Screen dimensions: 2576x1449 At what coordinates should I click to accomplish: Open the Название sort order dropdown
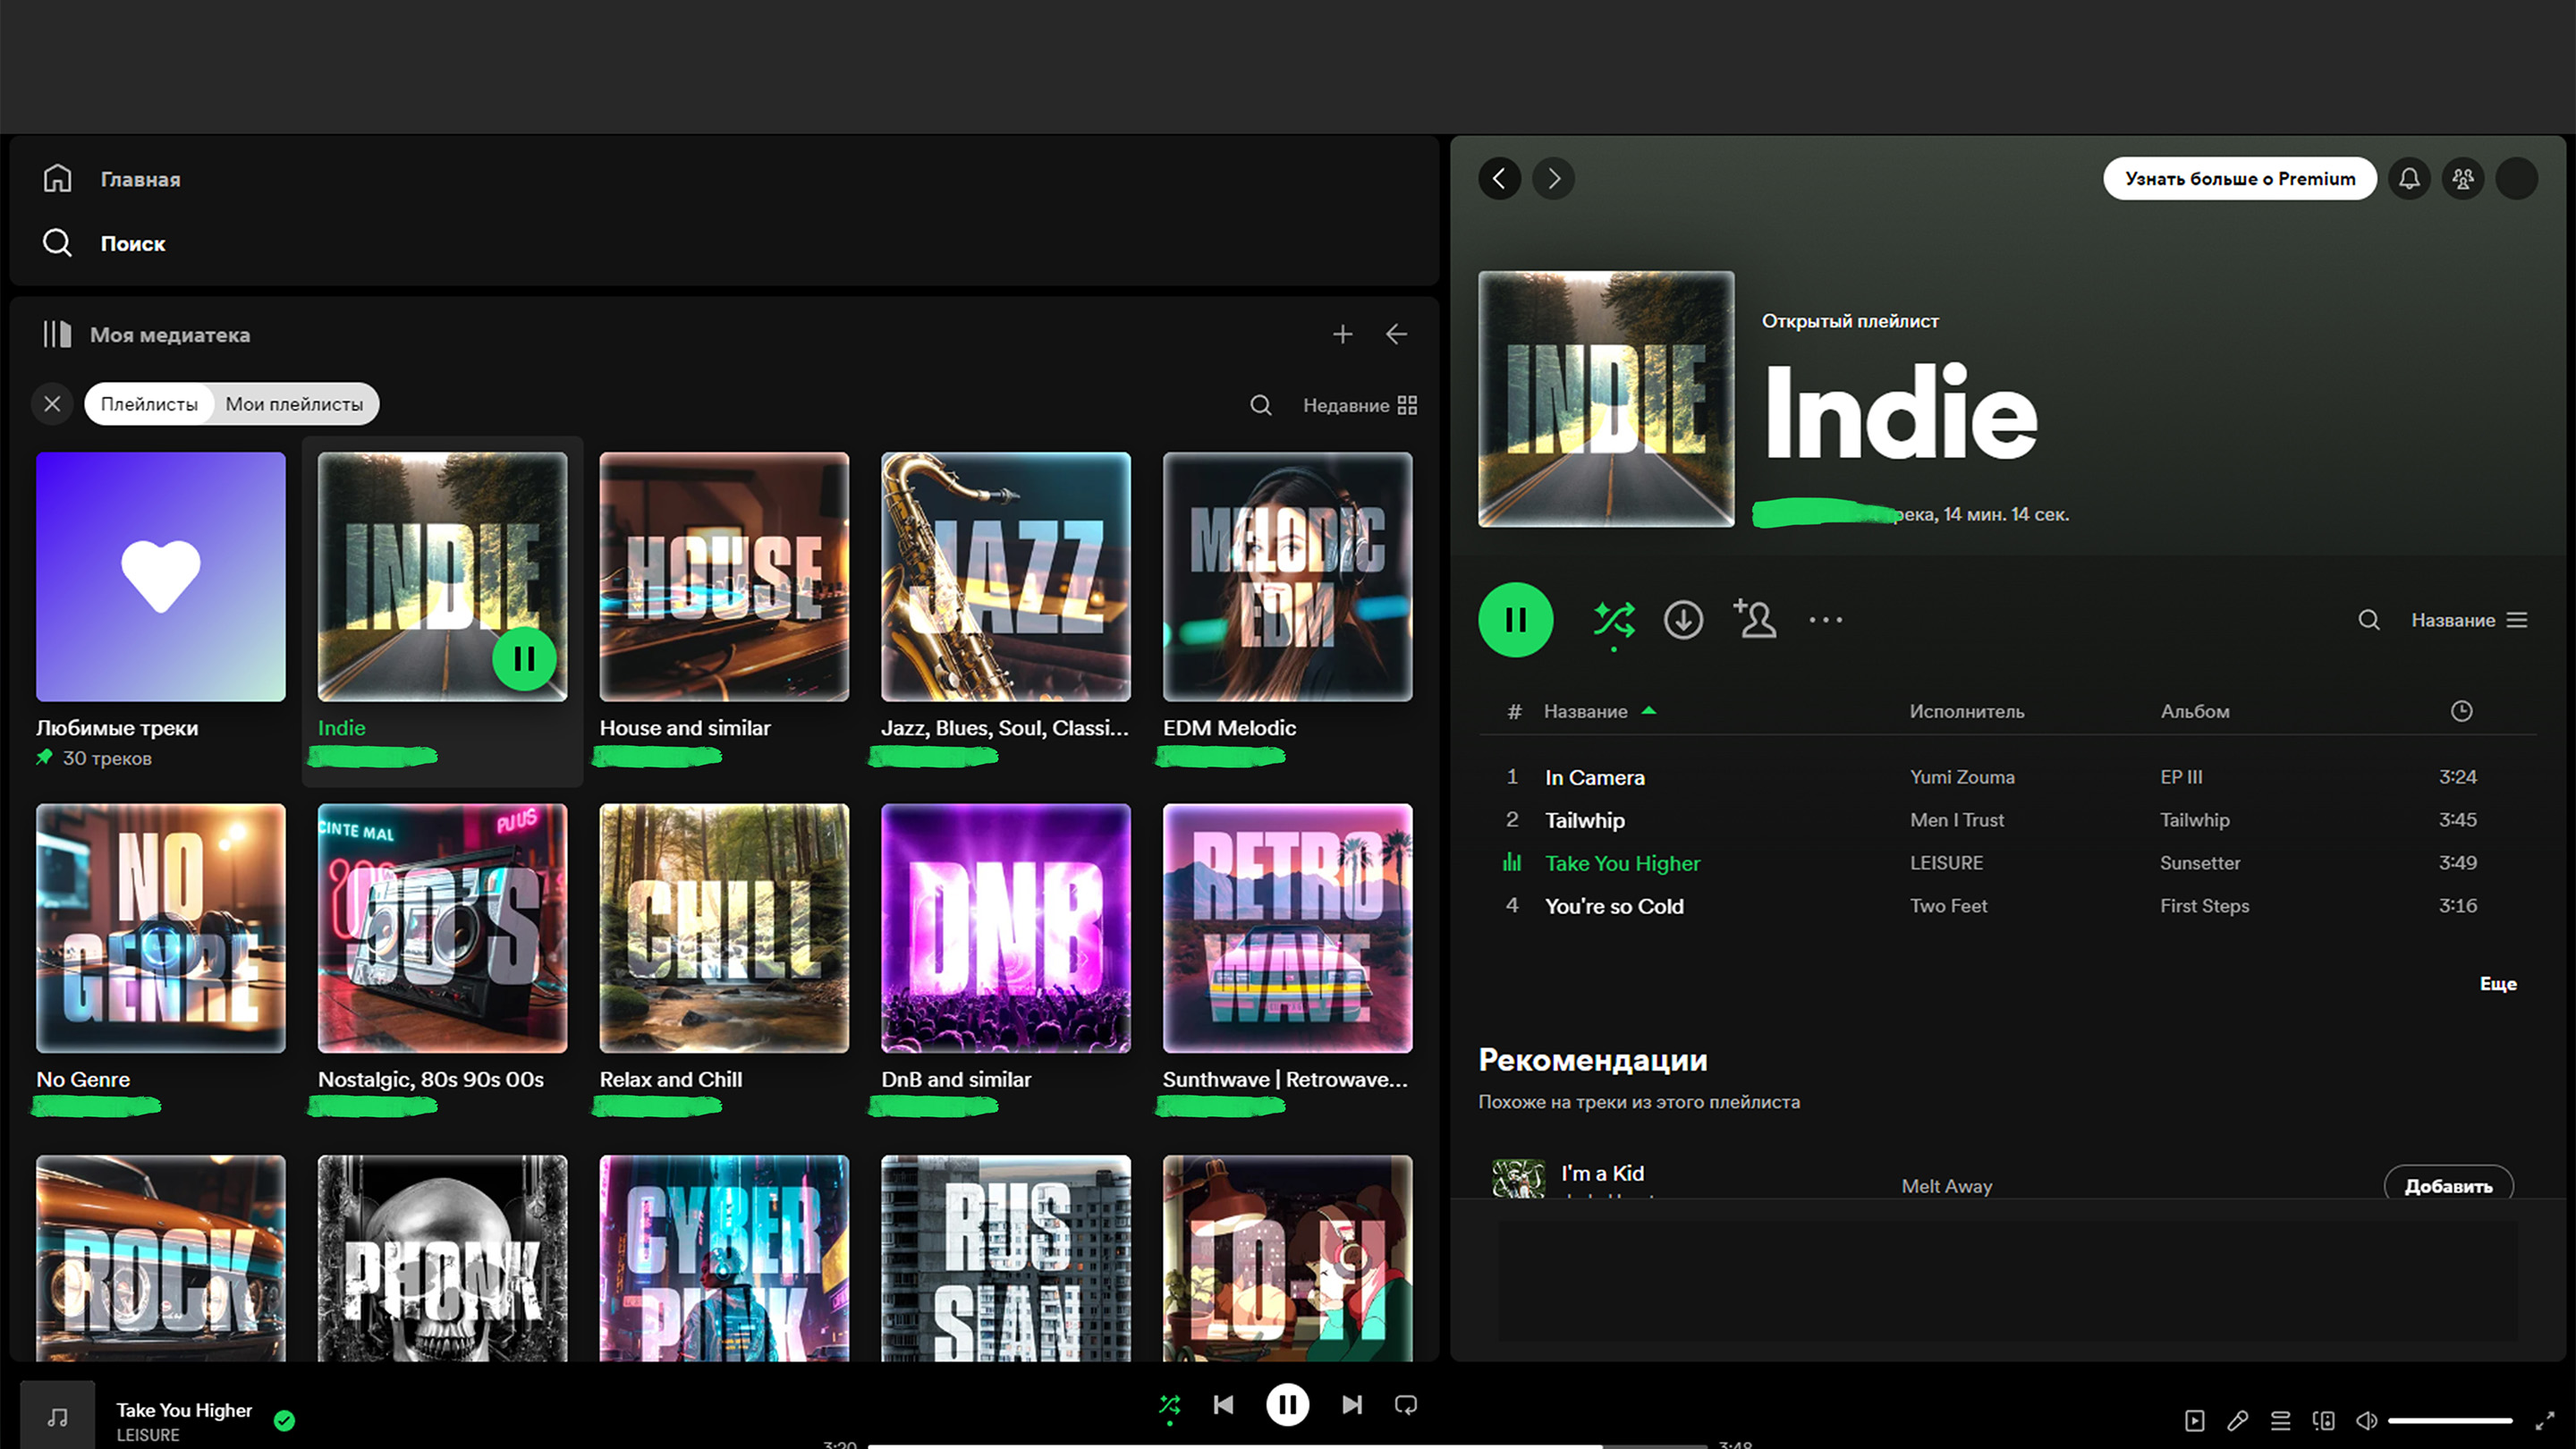pyautogui.click(x=2468, y=620)
